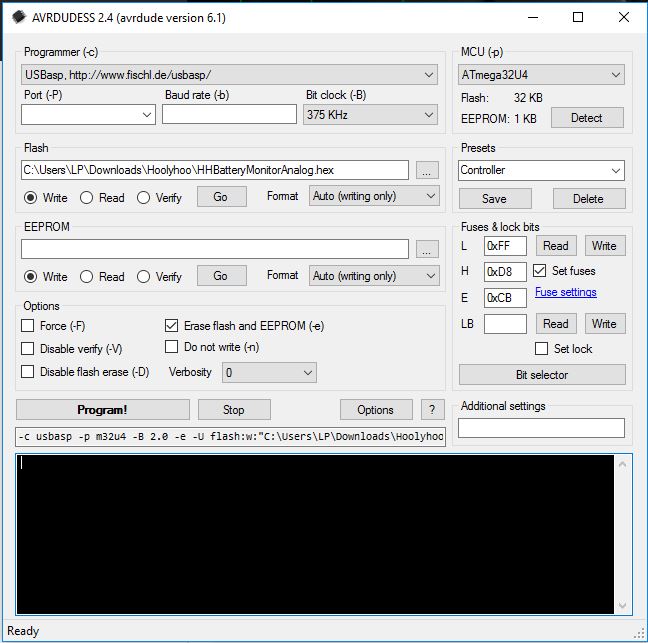648x643 pixels.
Task: Open the help question mark button
Action: point(432,410)
